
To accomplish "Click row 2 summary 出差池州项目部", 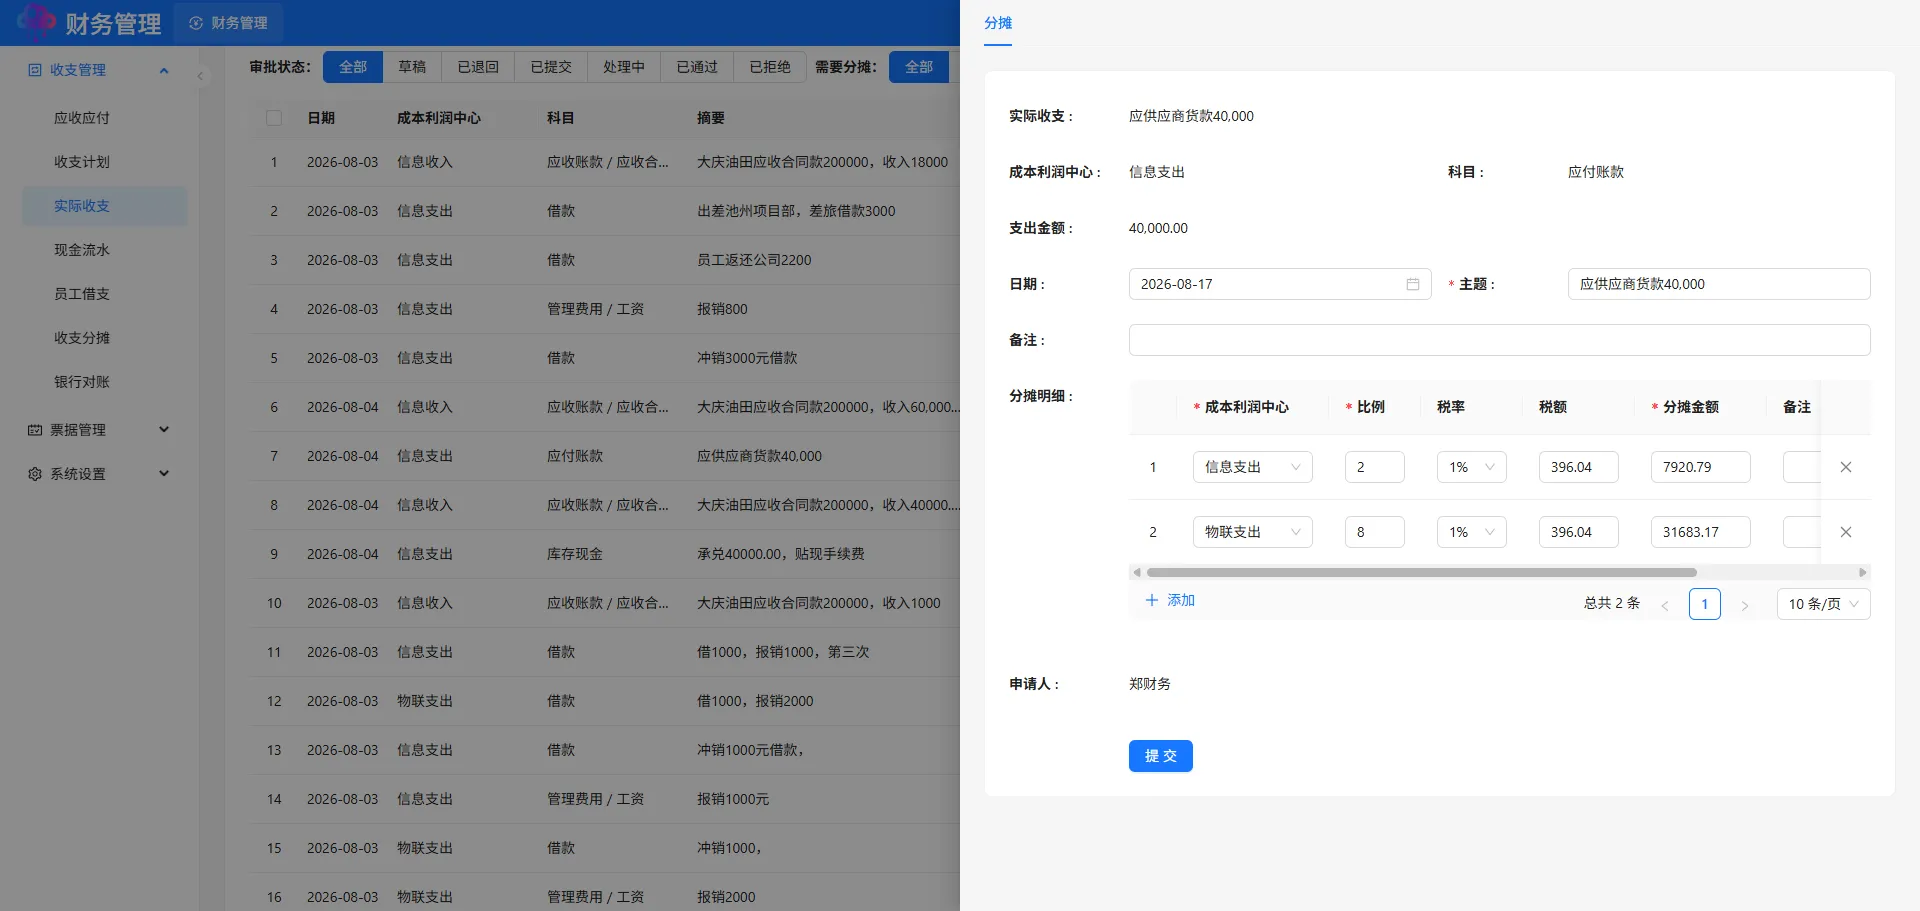I will (796, 211).
